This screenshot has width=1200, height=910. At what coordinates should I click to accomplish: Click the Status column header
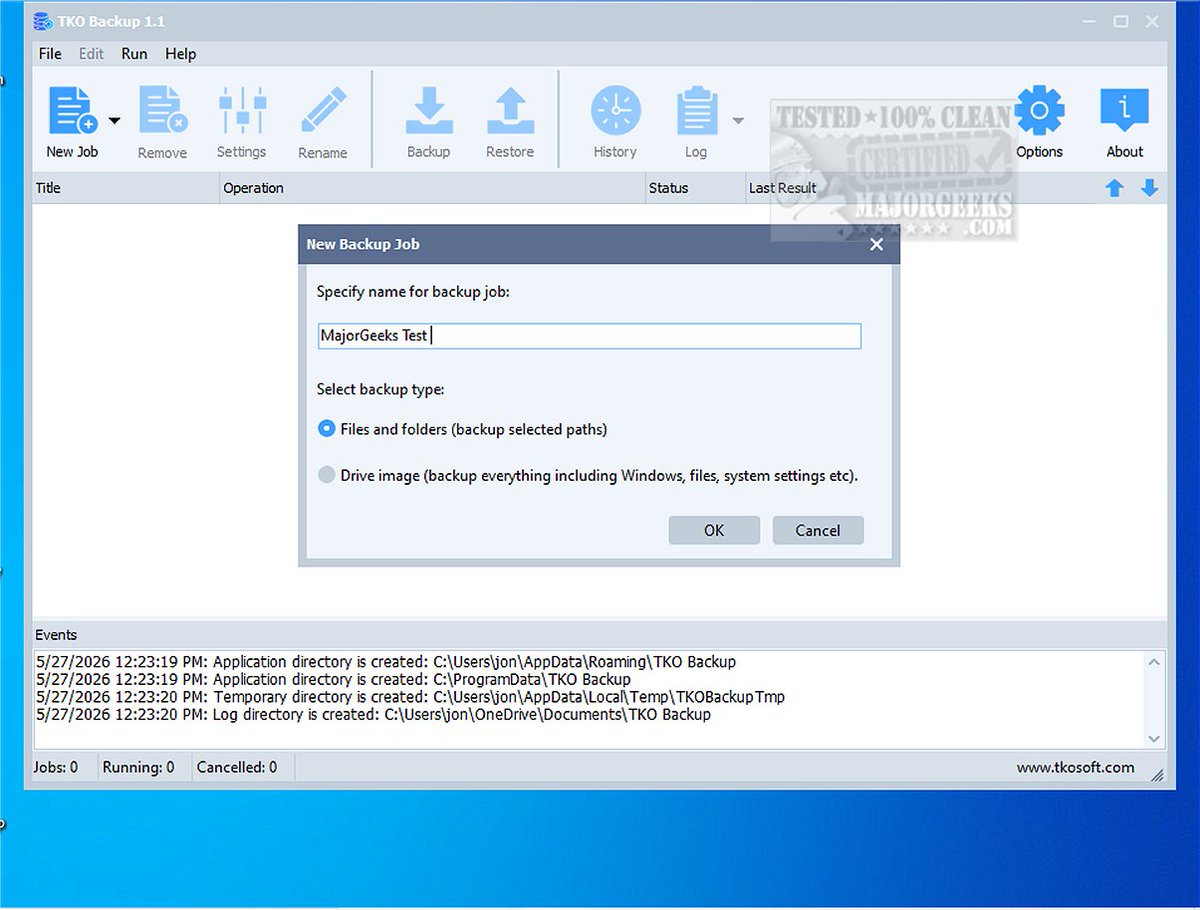click(695, 188)
